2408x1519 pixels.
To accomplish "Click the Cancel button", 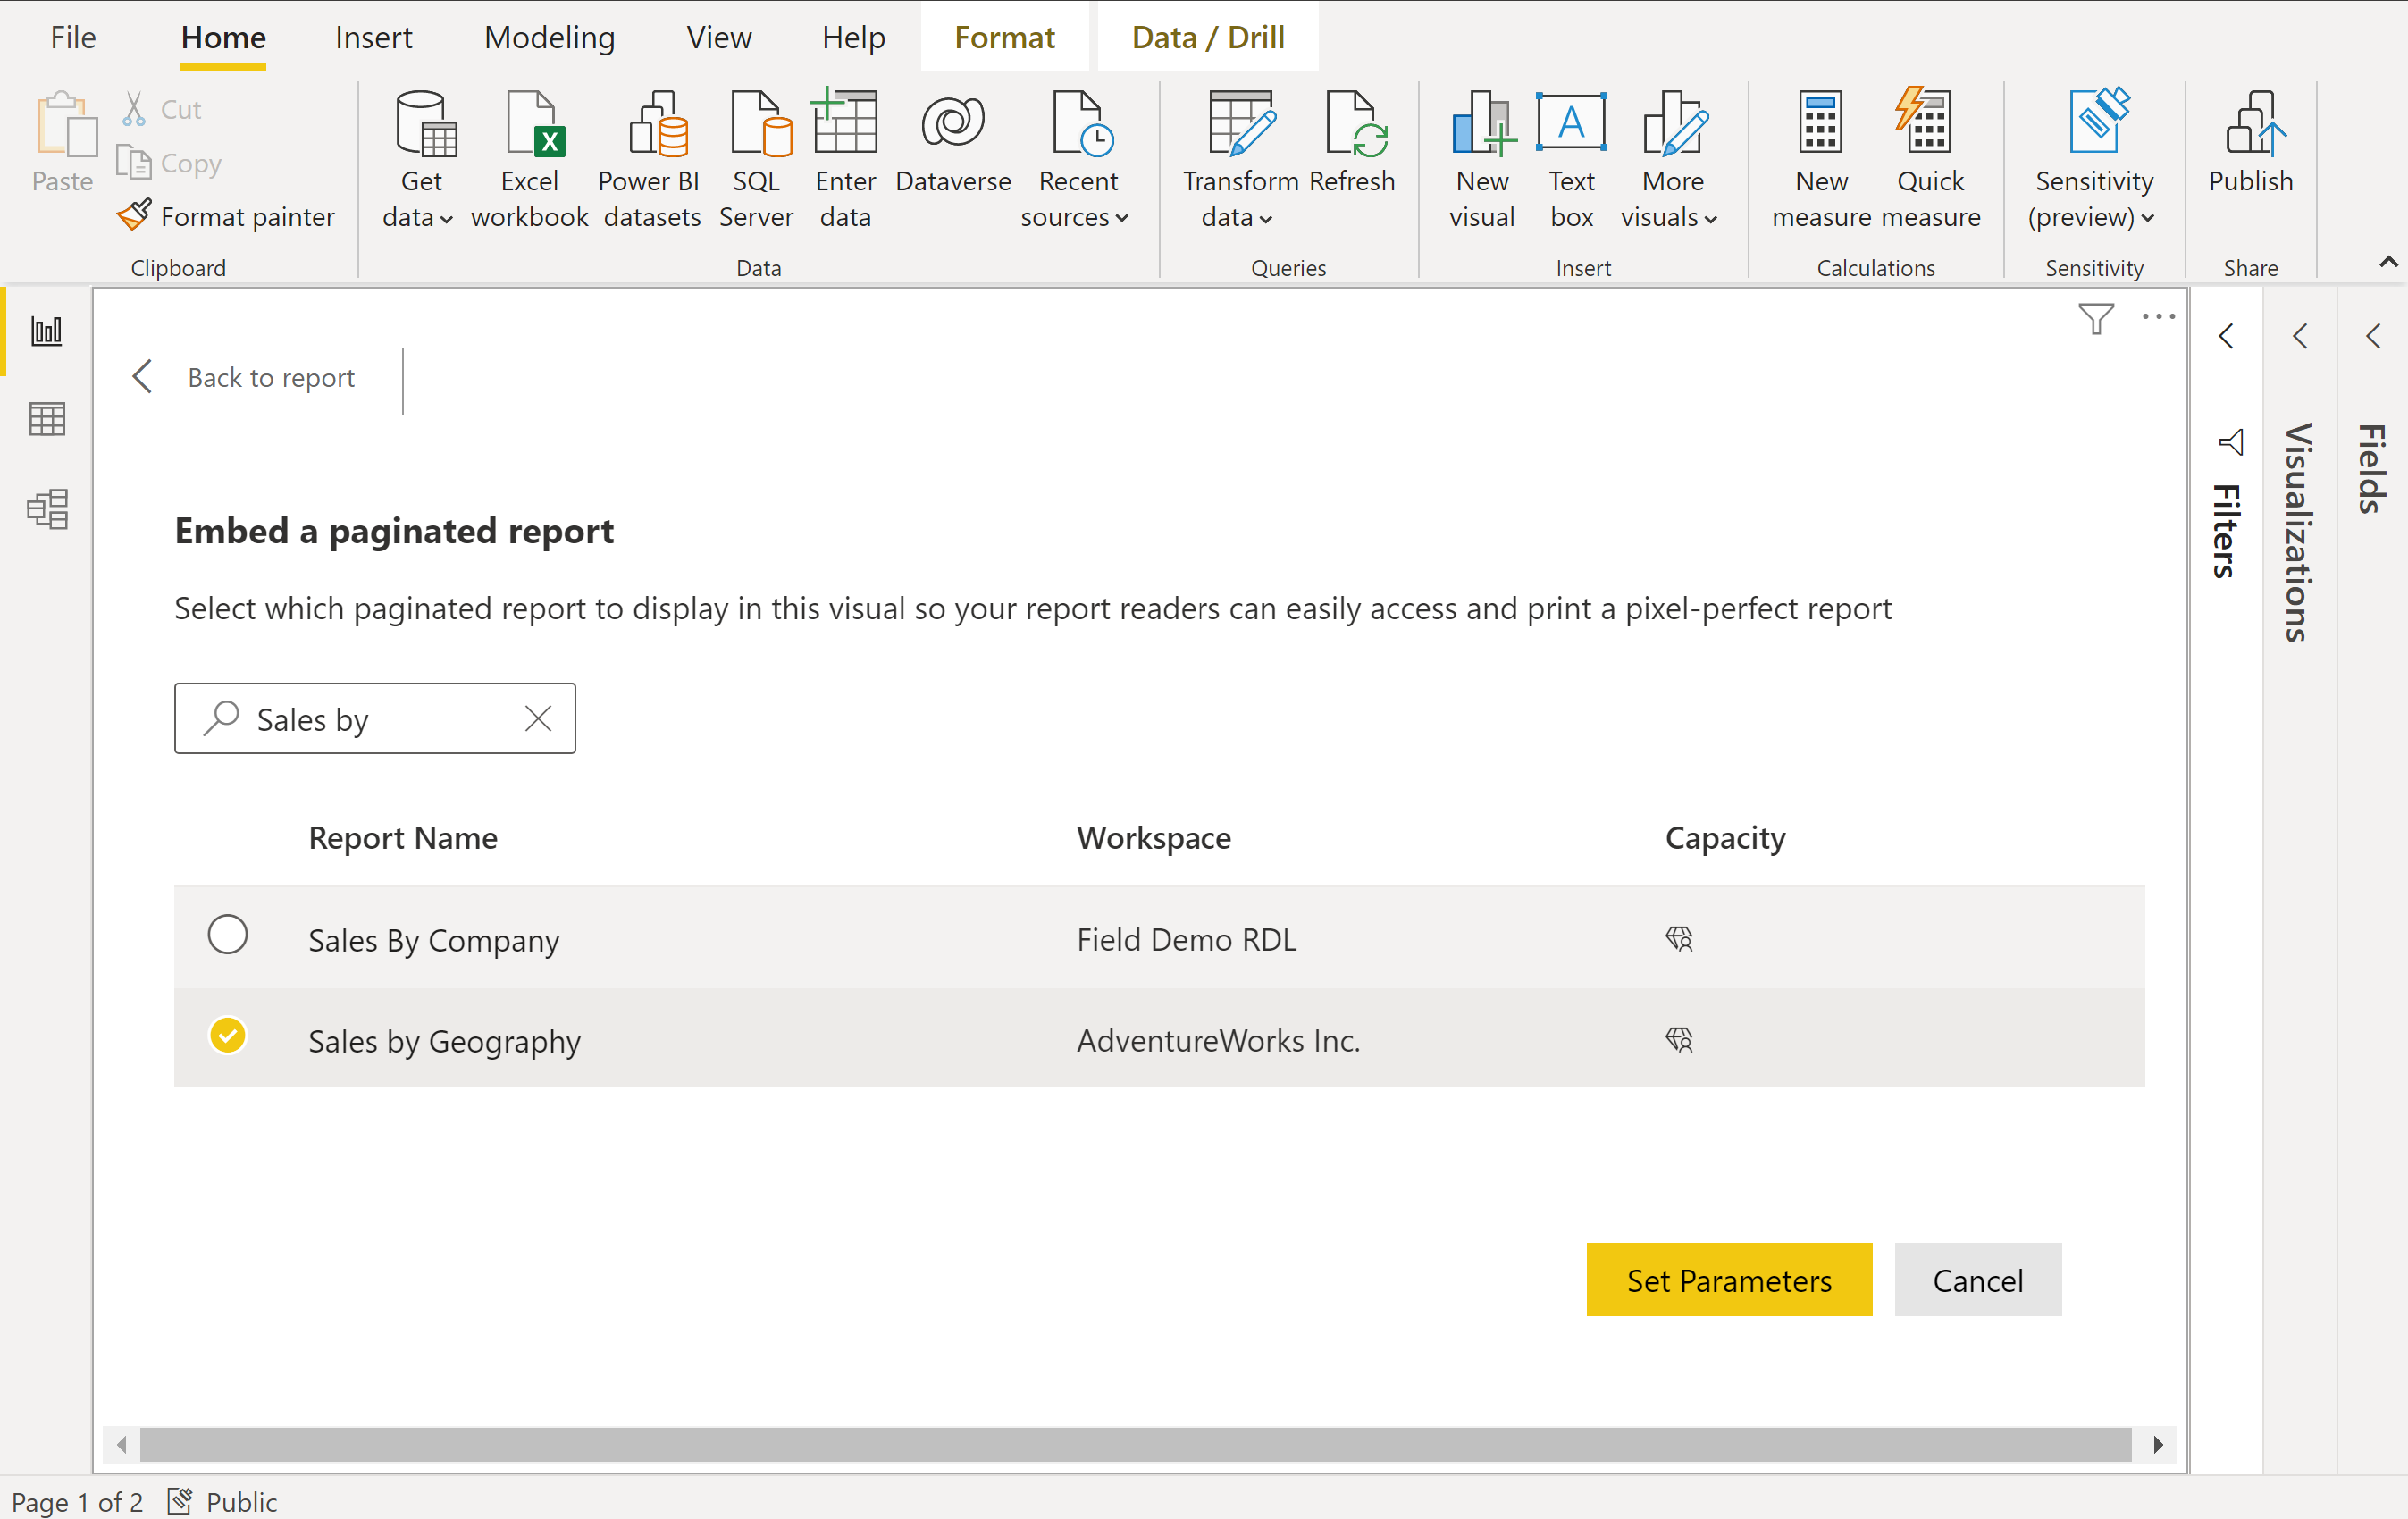I will [x=1976, y=1280].
